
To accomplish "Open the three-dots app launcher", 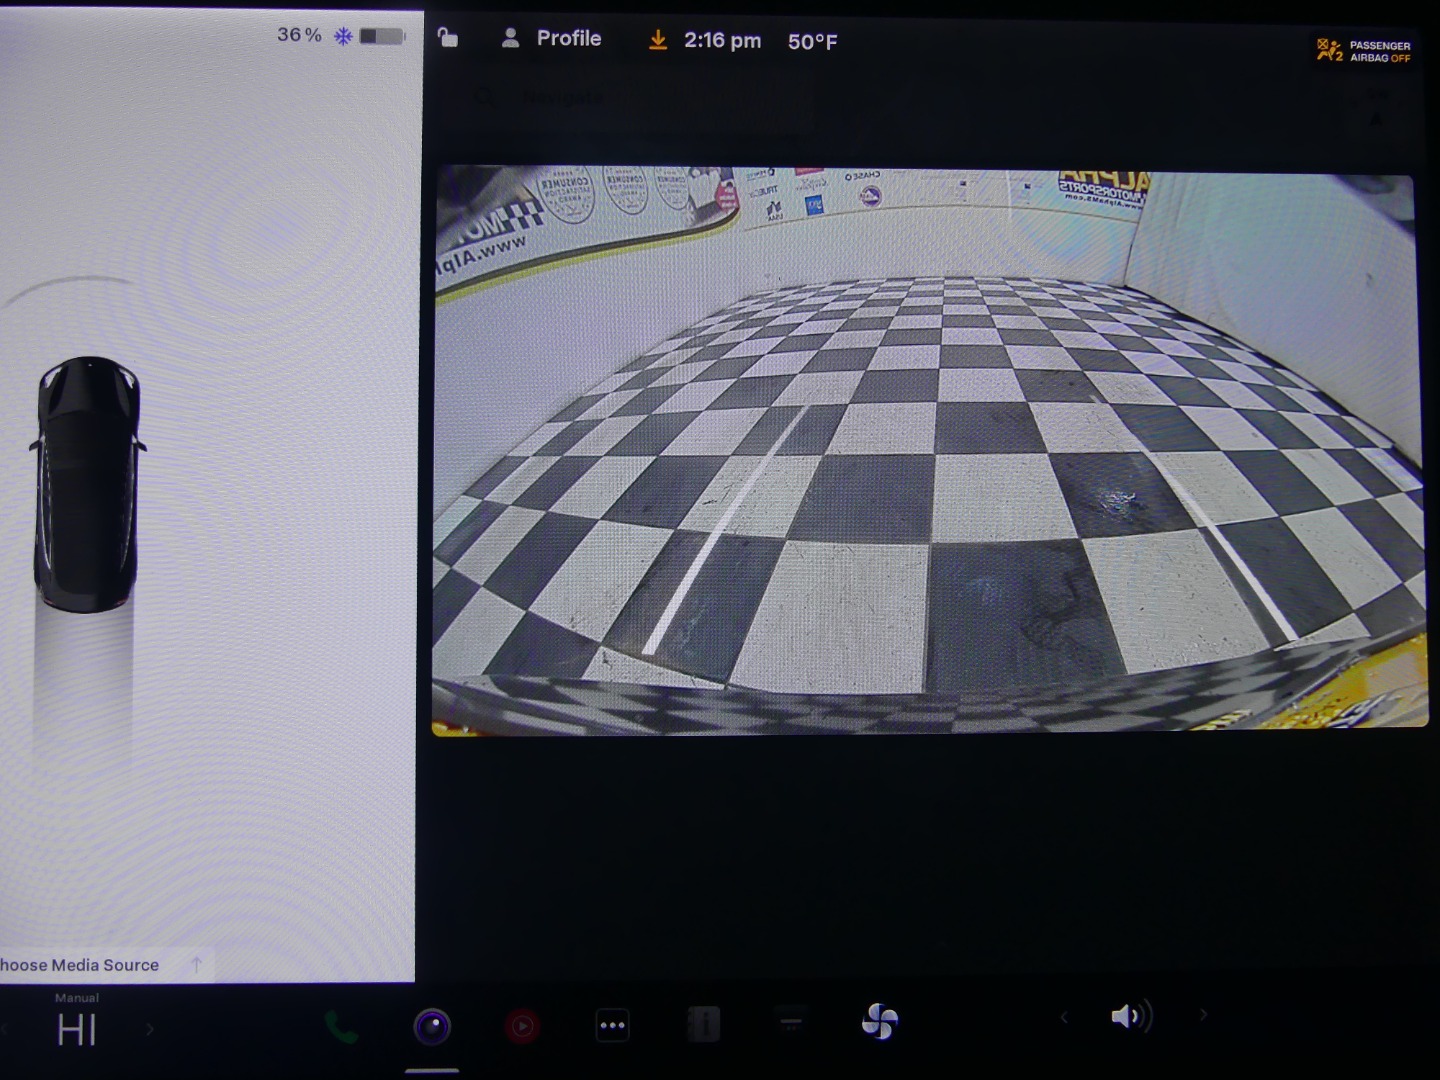I will pos(612,1025).
